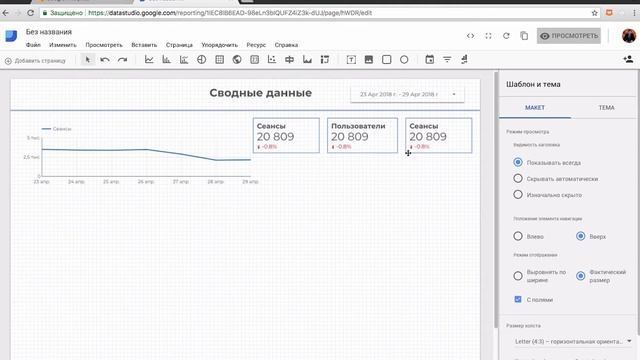Select 'Скрывать автоматически' option
The height and width of the screenshot is (360, 640).
pos(518,178)
